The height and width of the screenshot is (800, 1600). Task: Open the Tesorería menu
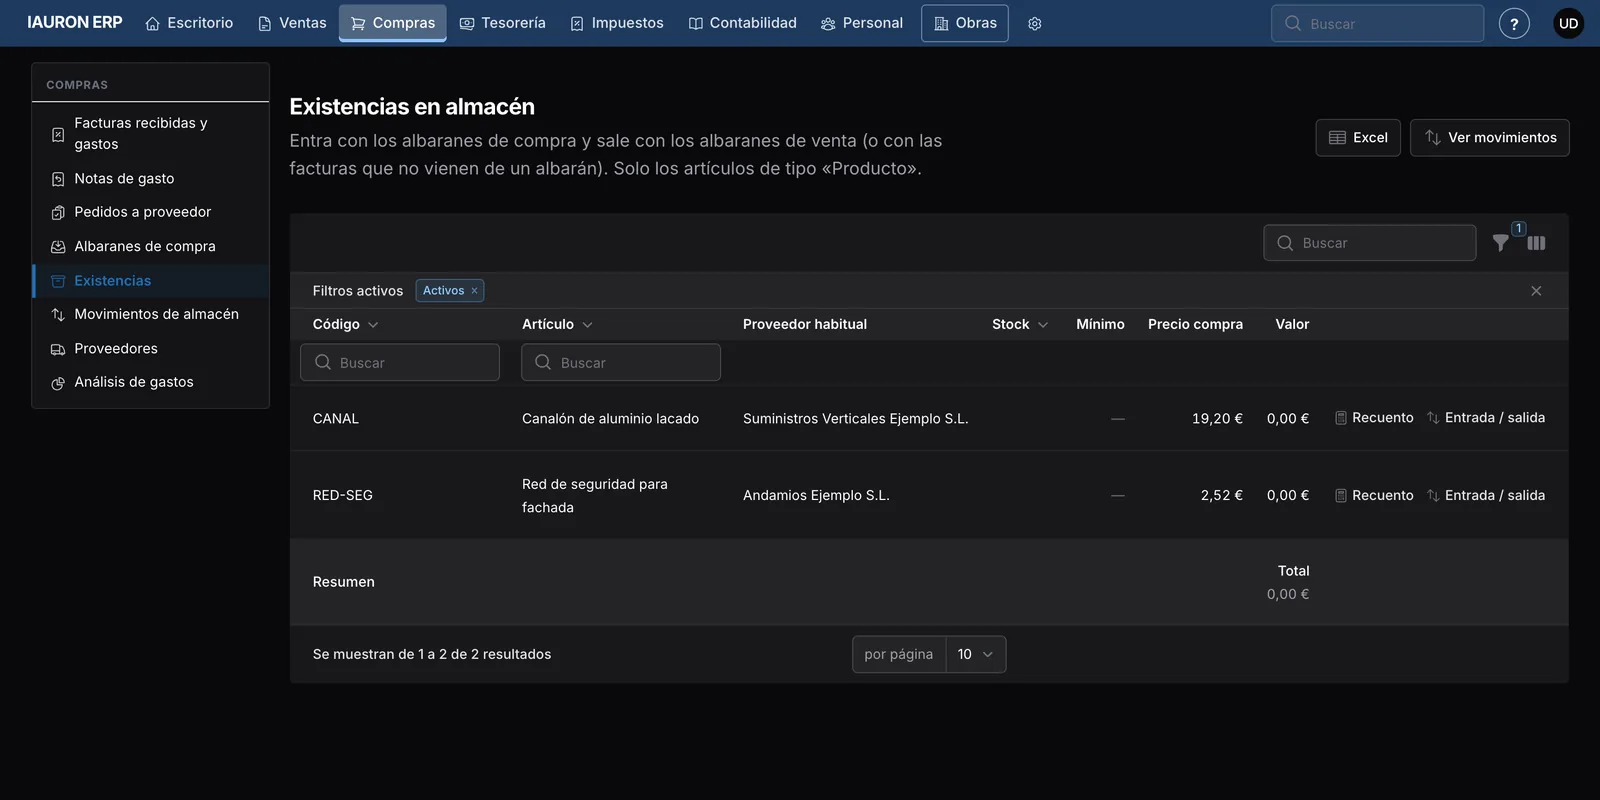click(x=503, y=23)
